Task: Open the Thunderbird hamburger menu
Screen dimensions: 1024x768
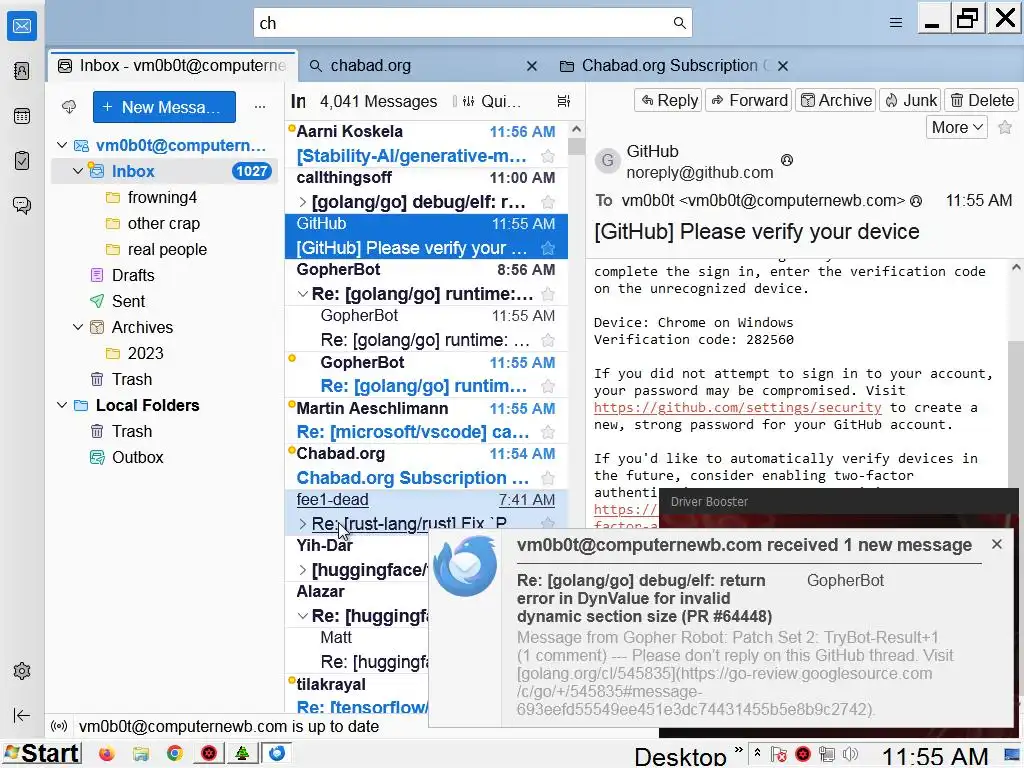Action: coord(895,23)
